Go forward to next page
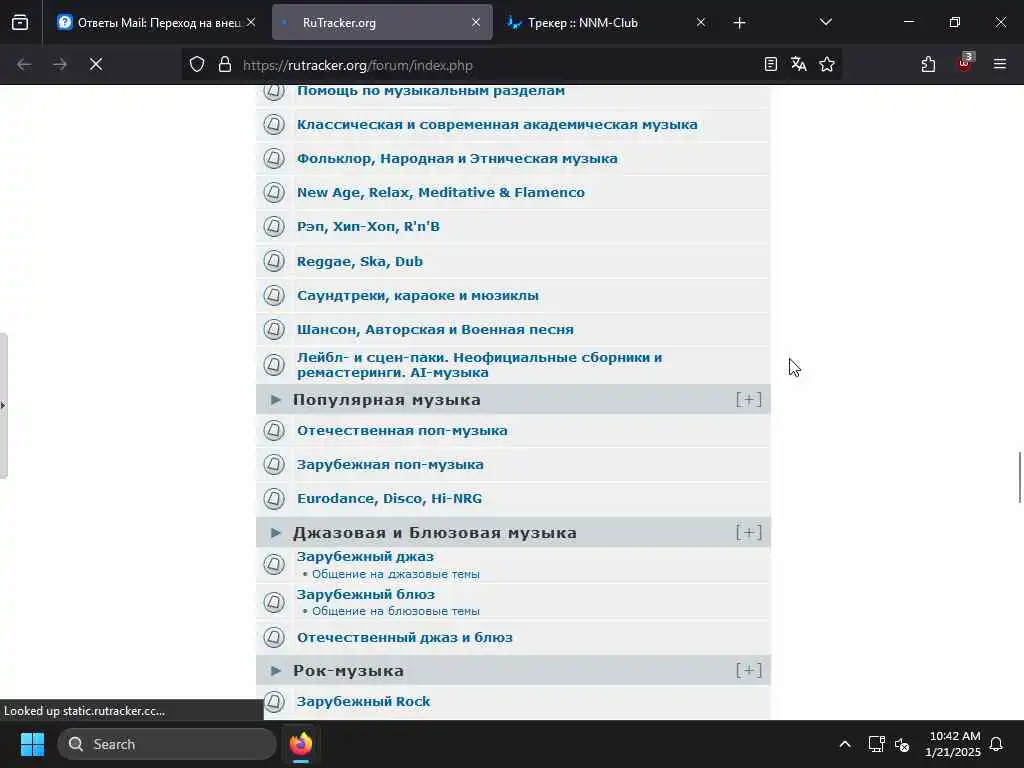1024x768 pixels. (x=60, y=64)
